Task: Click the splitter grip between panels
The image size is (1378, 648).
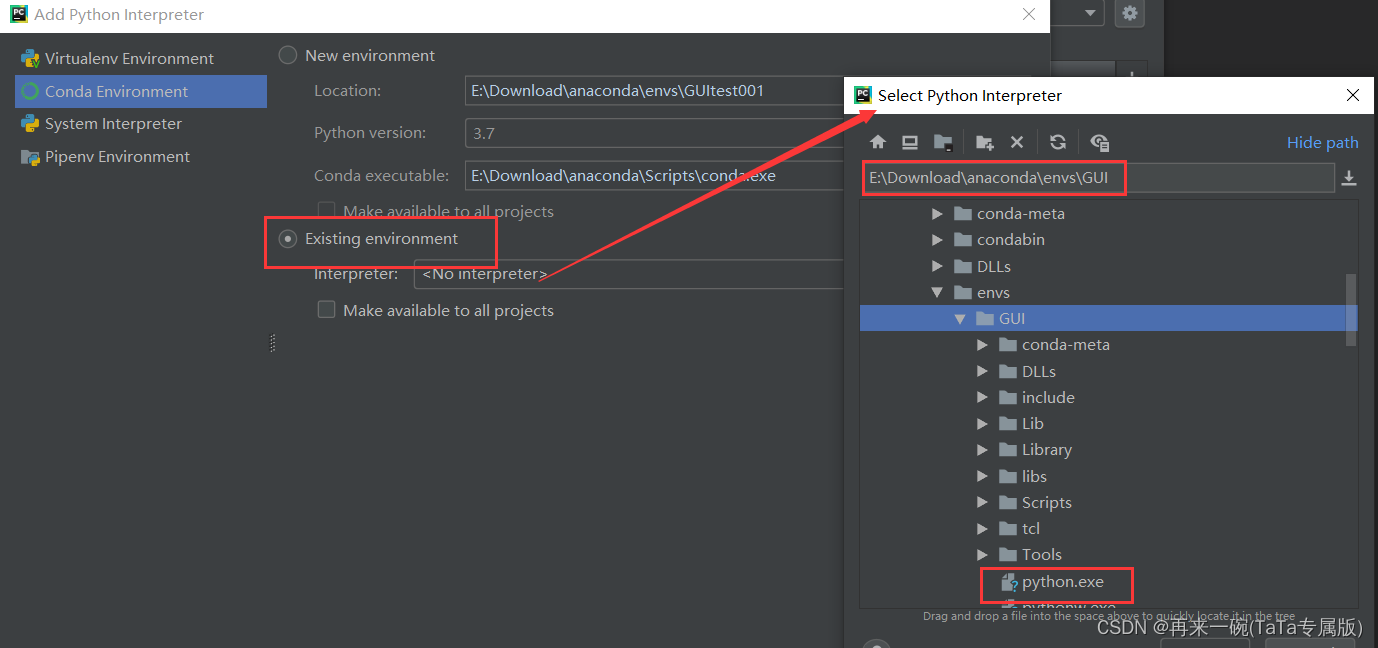Action: (x=272, y=343)
